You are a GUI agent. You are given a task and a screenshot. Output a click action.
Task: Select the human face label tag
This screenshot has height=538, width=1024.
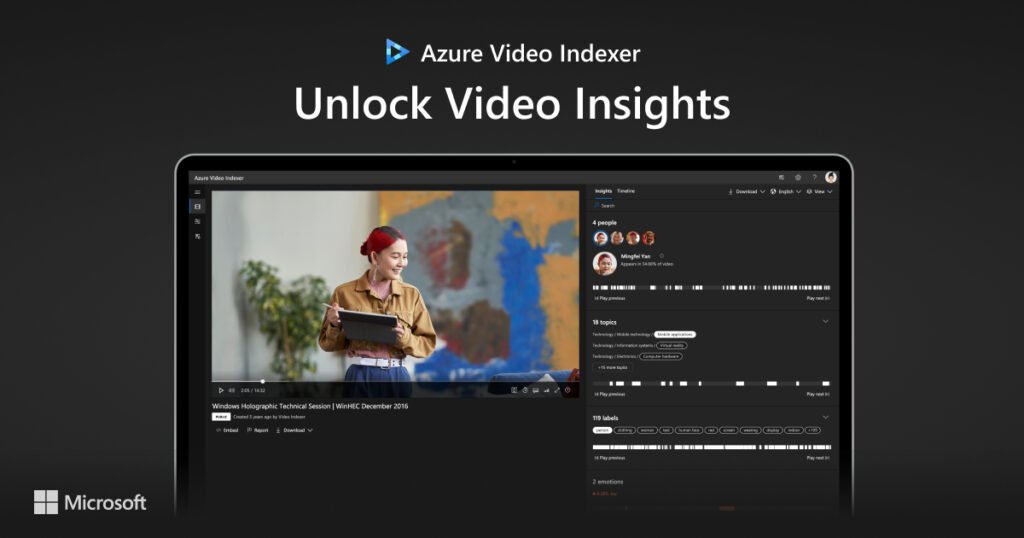point(689,430)
